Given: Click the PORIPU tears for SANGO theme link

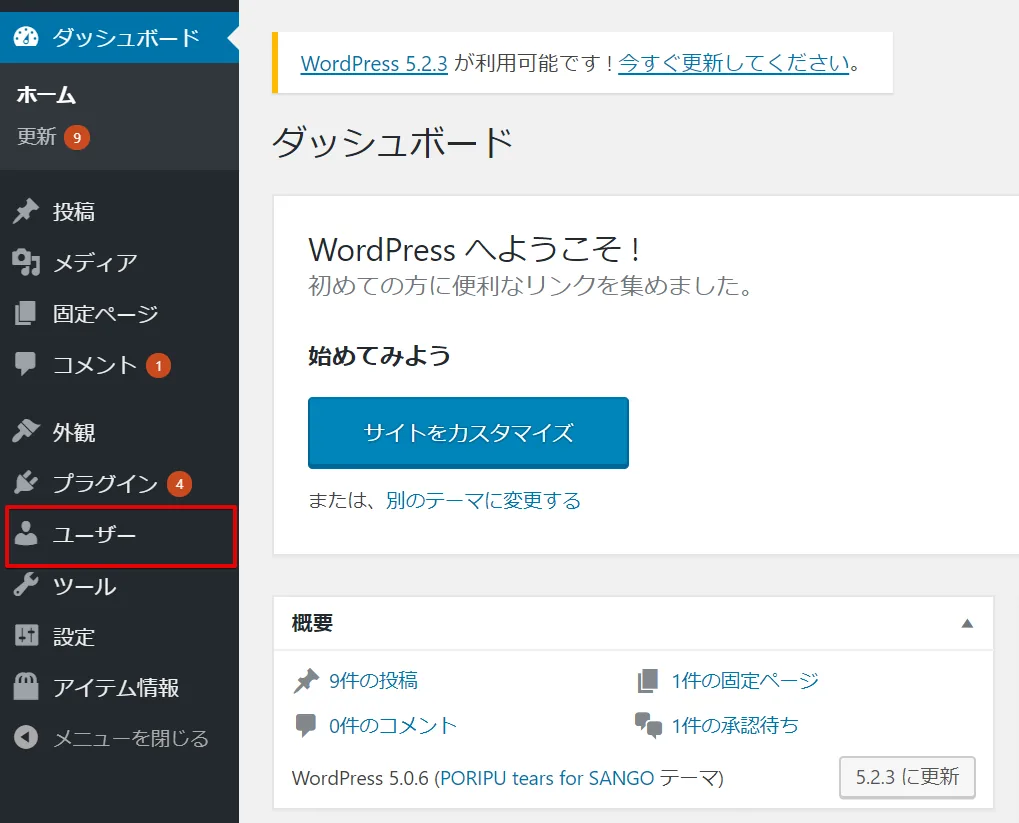Looking at the screenshot, I should [x=547, y=778].
